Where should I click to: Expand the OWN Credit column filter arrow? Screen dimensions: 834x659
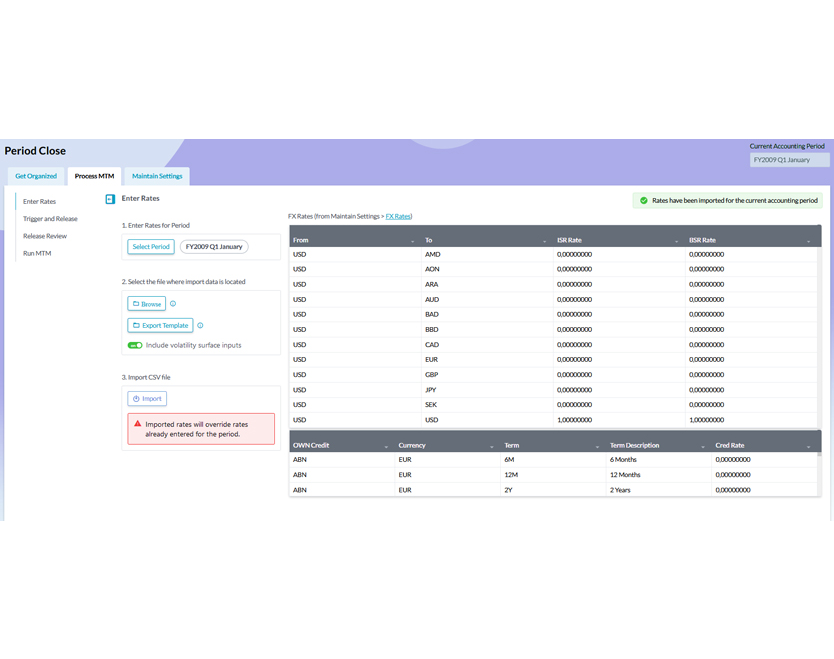tap(386, 446)
